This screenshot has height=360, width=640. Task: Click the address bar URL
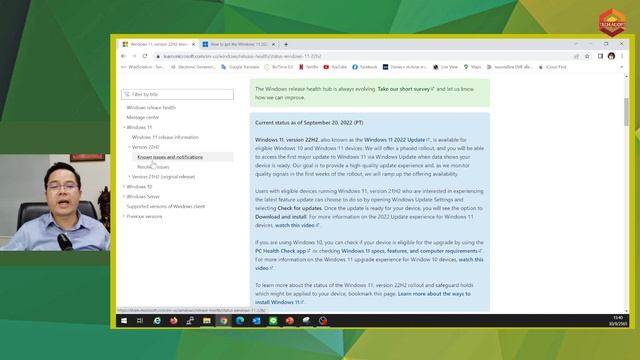242,56
